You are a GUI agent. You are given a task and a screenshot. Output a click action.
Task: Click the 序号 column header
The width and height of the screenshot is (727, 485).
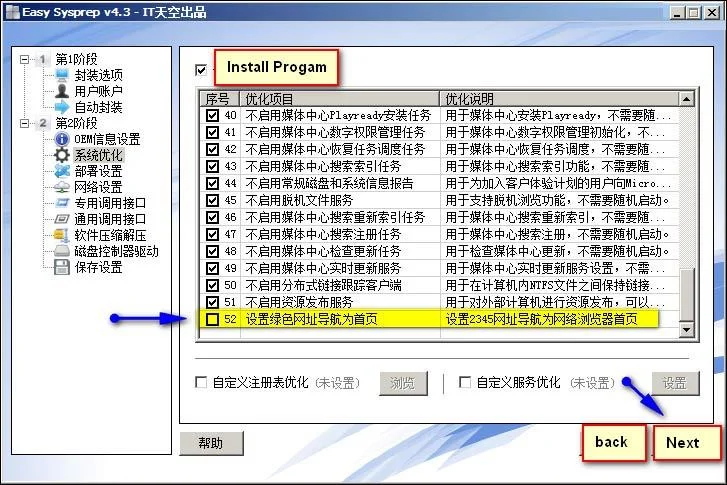[x=220, y=99]
